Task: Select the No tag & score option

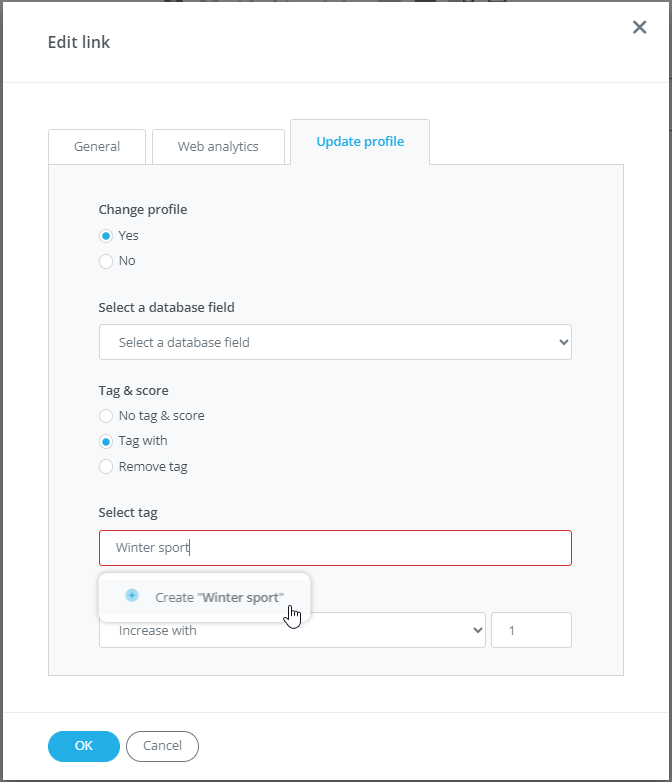Action: tap(106, 415)
